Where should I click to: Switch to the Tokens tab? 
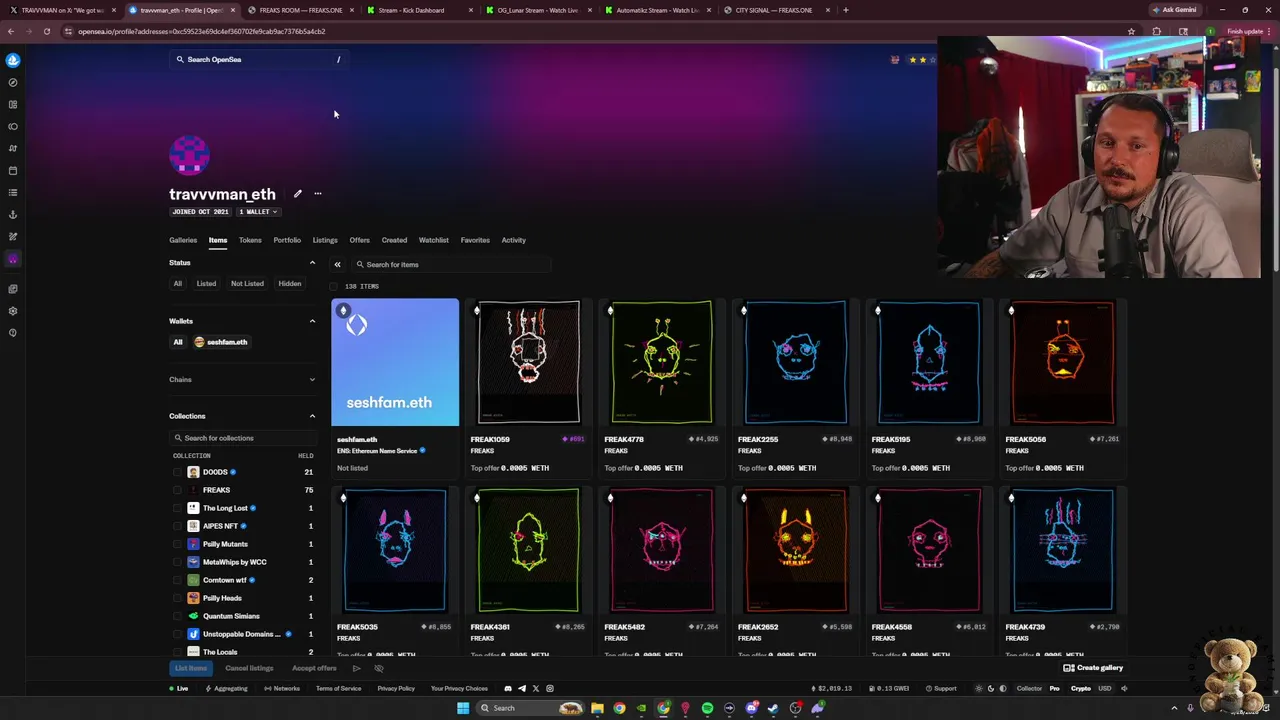pos(250,240)
